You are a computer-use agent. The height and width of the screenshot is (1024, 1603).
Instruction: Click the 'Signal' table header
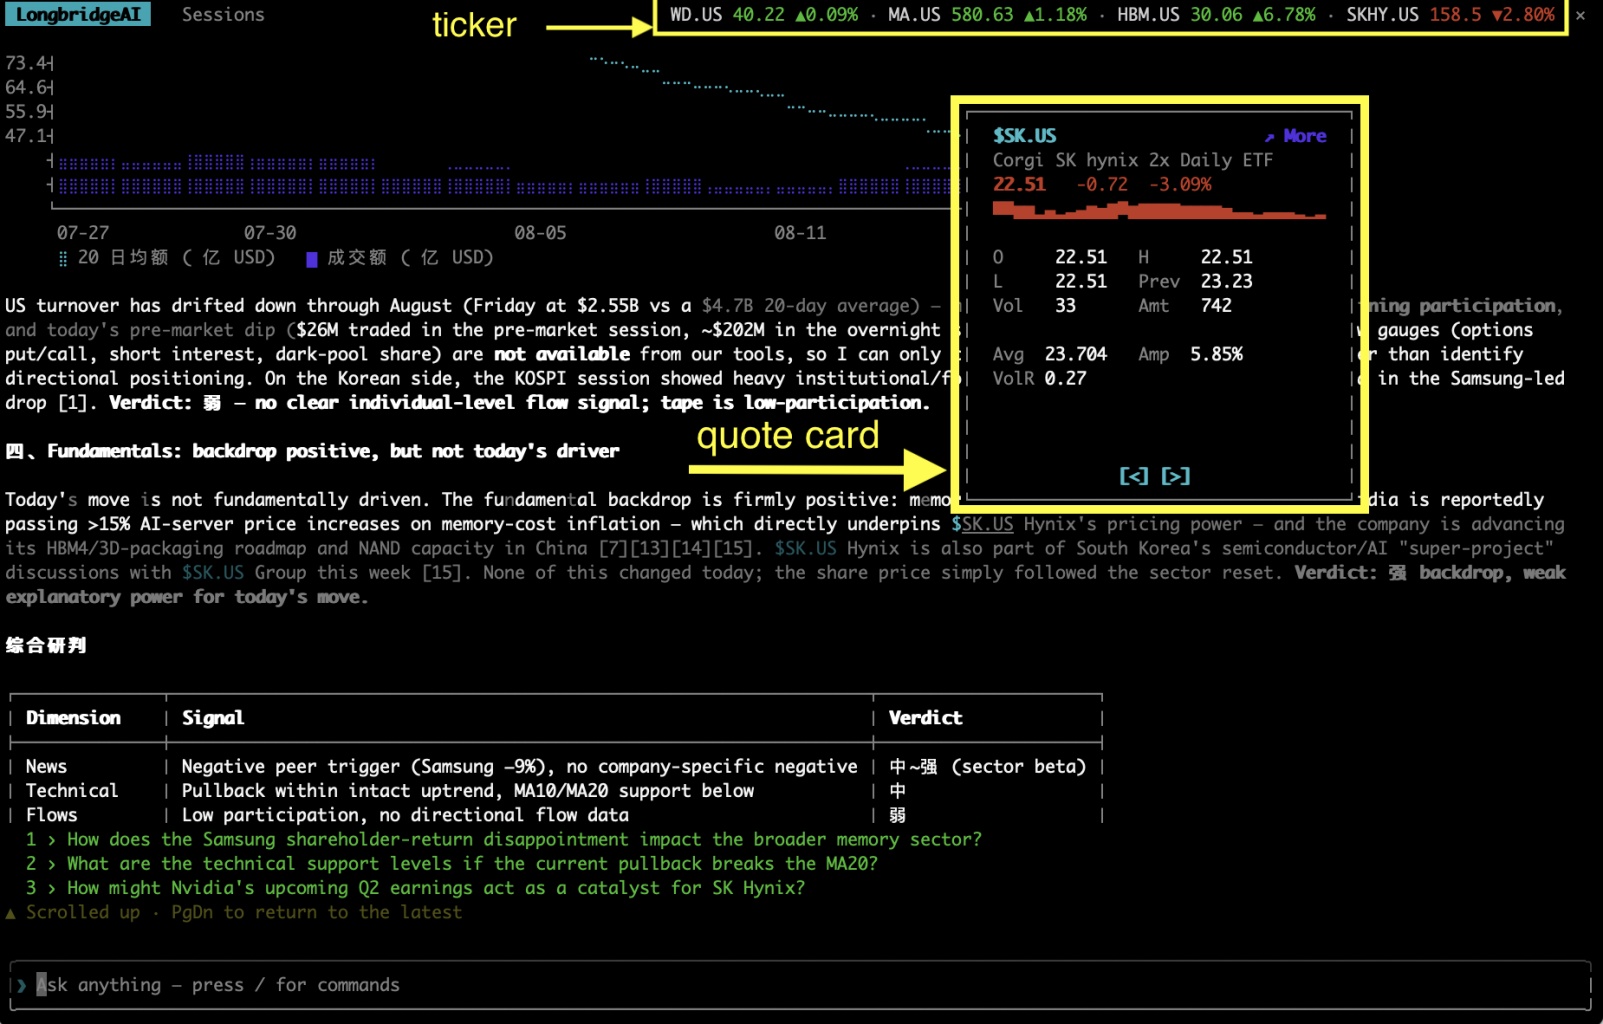click(x=213, y=718)
